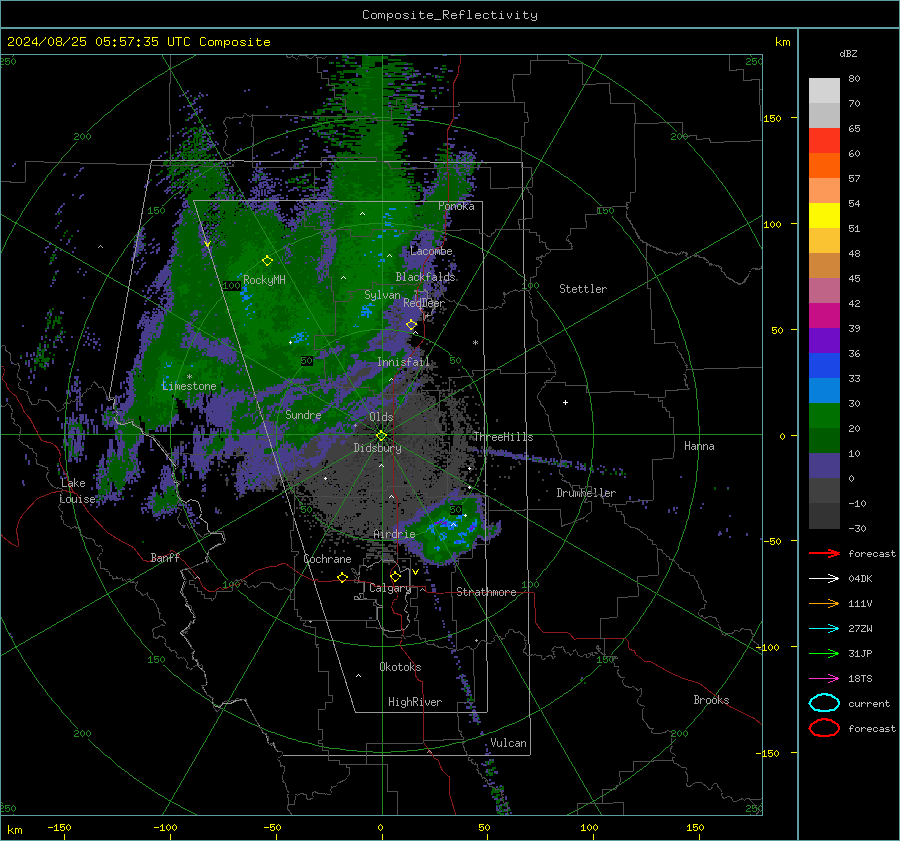The image size is (900, 841).
Task: Select the 30 dBZ light blue swatch
Action: pos(824,391)
